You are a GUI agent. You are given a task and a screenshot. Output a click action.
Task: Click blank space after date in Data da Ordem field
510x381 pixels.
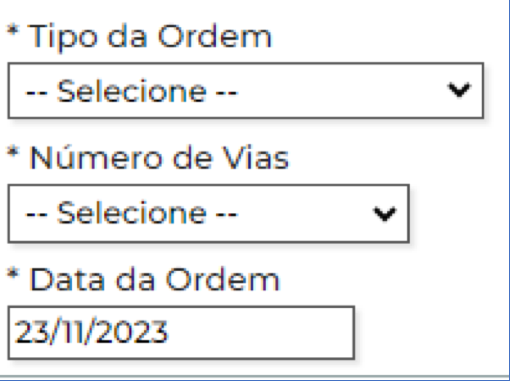[x=260, y=333]
